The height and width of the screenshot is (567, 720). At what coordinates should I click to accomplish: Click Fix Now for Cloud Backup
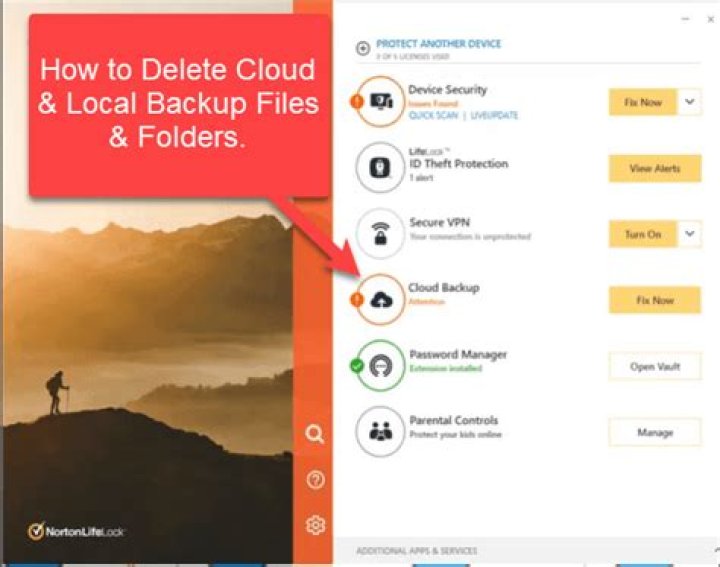655,300
